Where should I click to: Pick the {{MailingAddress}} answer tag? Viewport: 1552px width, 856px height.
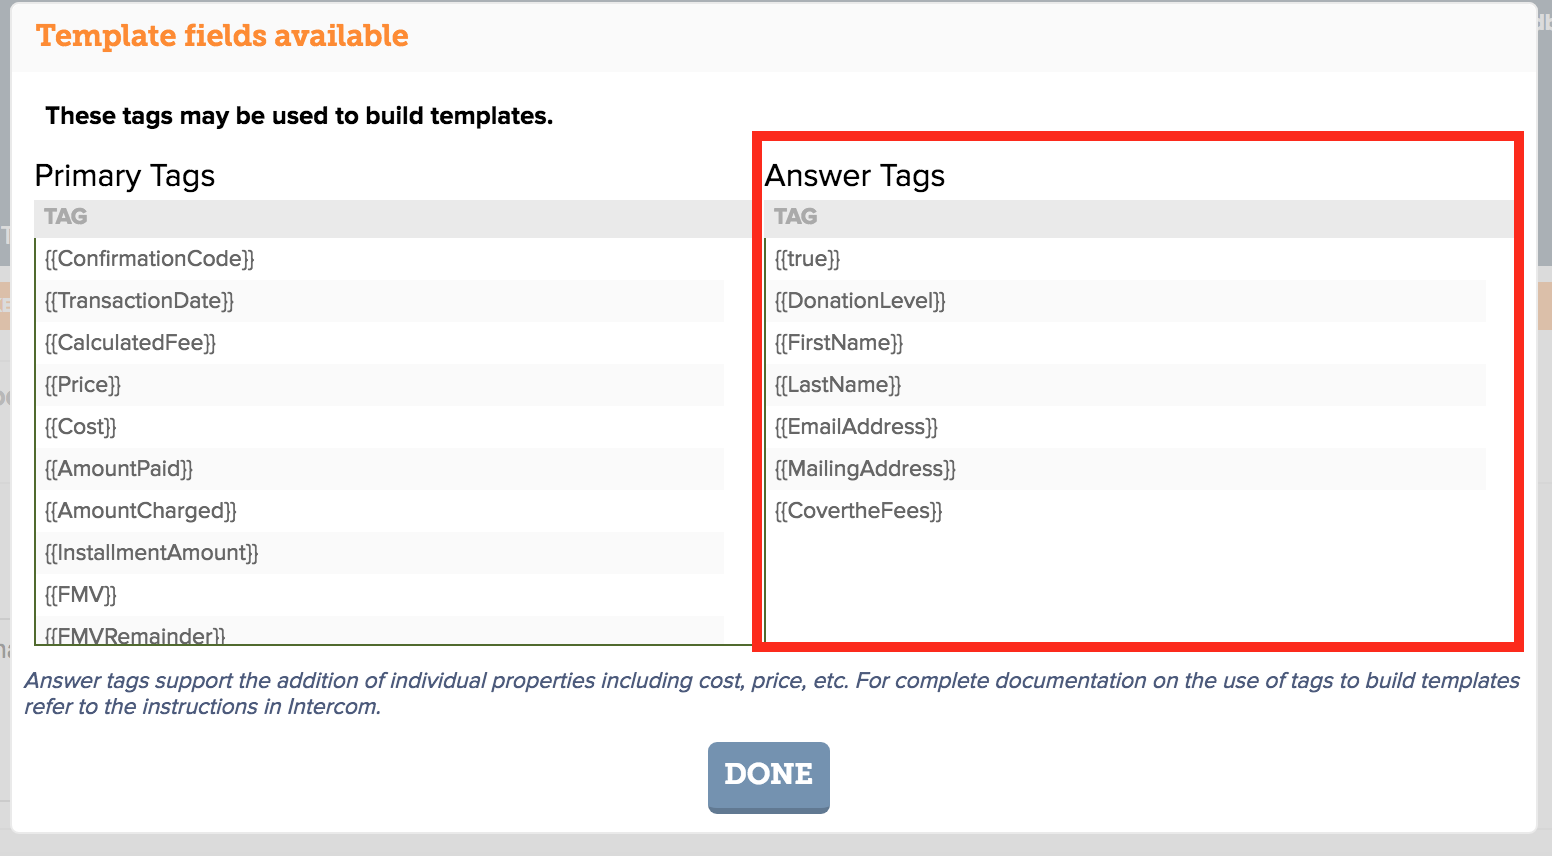[x=865, y=469]
